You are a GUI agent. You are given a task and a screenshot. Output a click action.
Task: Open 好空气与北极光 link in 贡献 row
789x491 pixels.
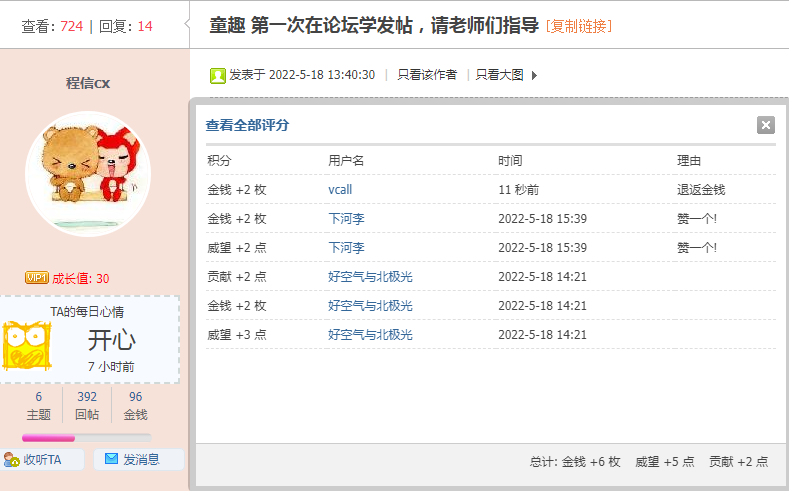point(370,276)
